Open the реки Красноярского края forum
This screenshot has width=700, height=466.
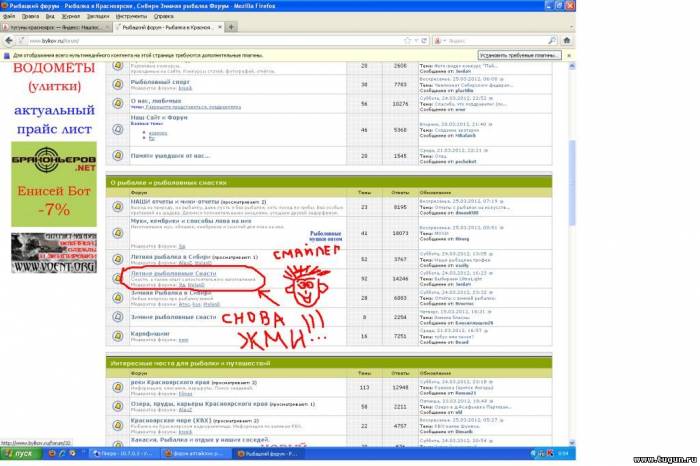(170, 383)
